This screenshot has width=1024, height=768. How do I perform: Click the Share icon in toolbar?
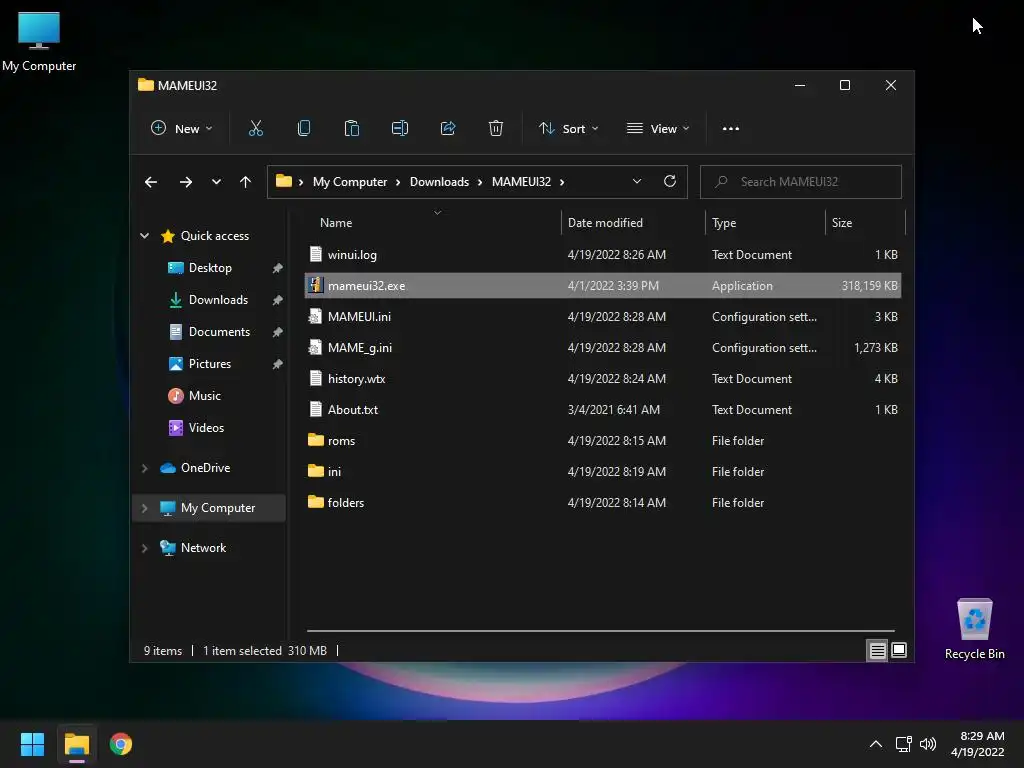(x=448, y=129)
